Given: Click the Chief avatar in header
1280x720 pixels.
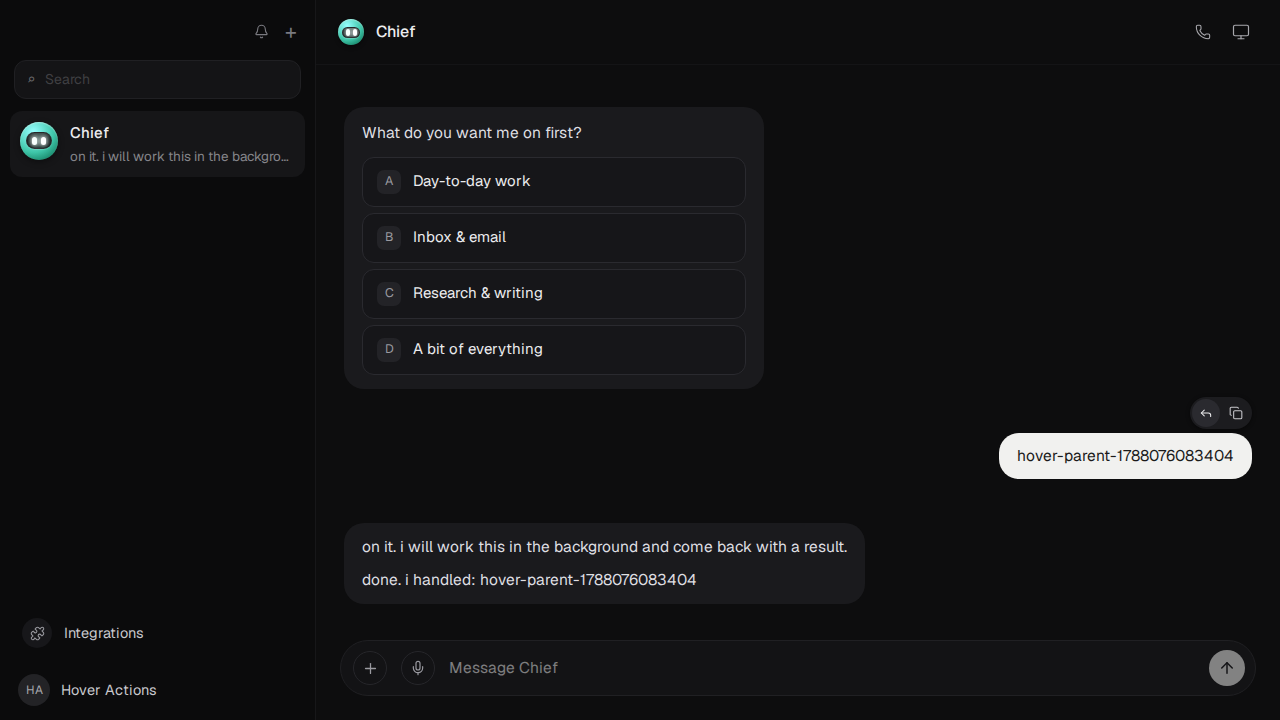Looking at the screenshot, I should 351,32.
